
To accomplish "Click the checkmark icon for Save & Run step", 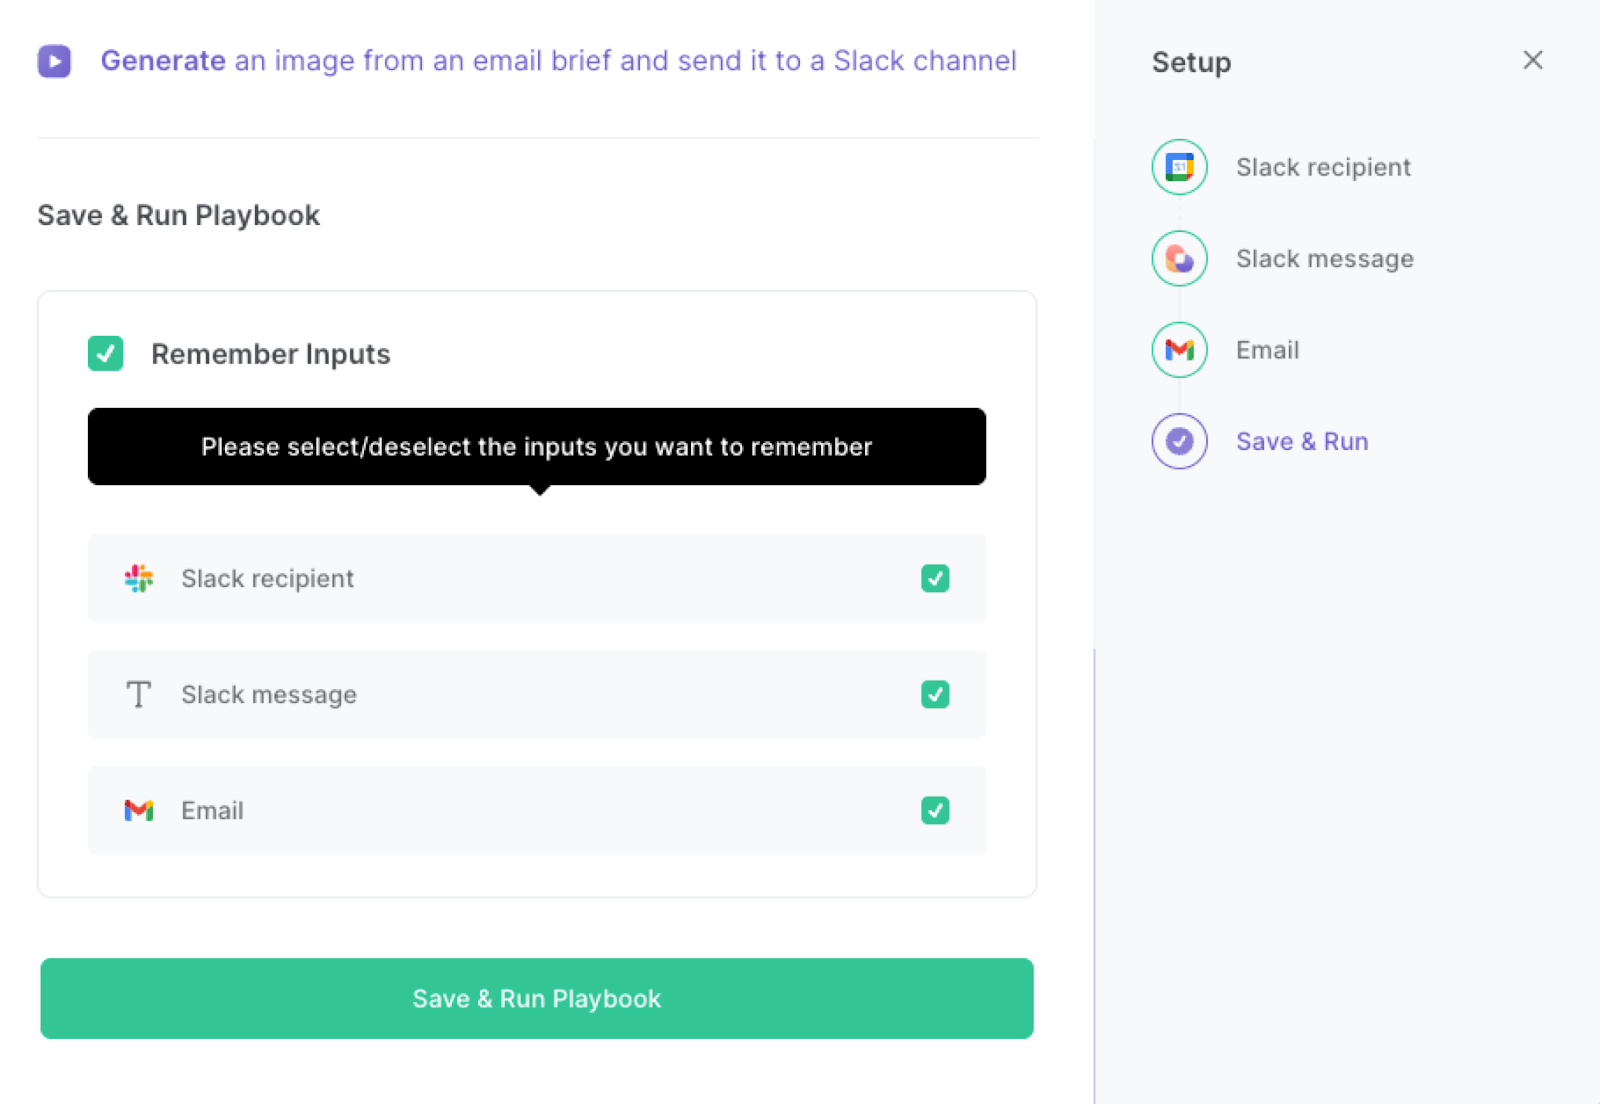I will (1179, 441).
